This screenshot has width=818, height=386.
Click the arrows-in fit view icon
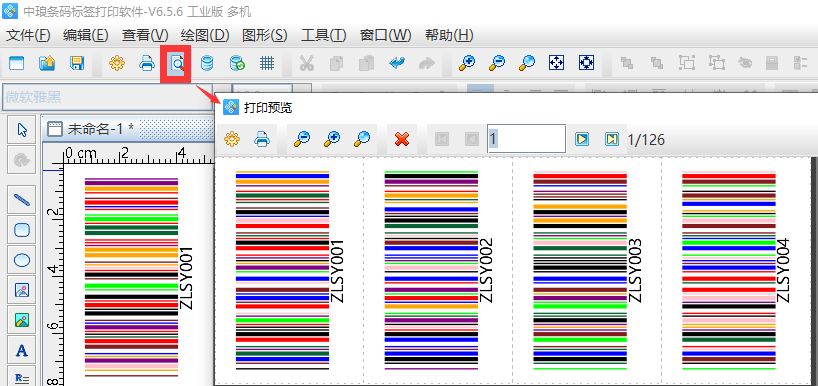(587, 64)
